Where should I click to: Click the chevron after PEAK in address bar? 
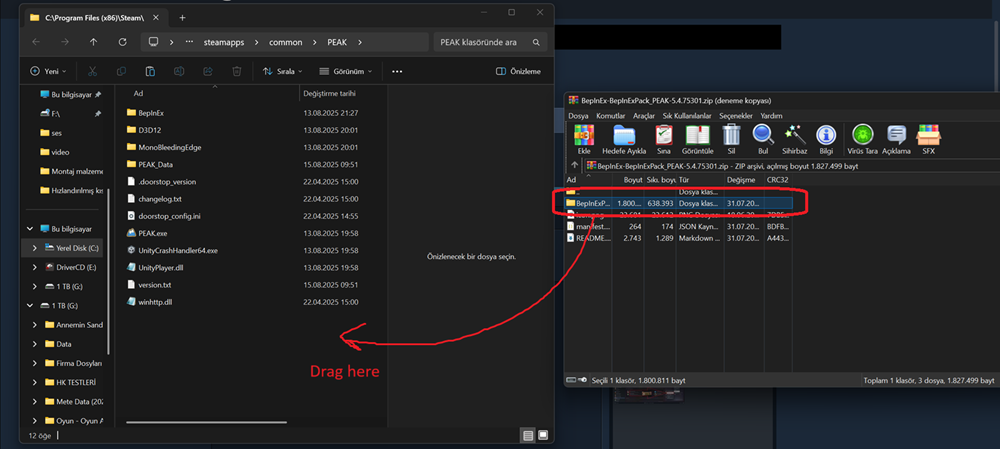point(360,43)
